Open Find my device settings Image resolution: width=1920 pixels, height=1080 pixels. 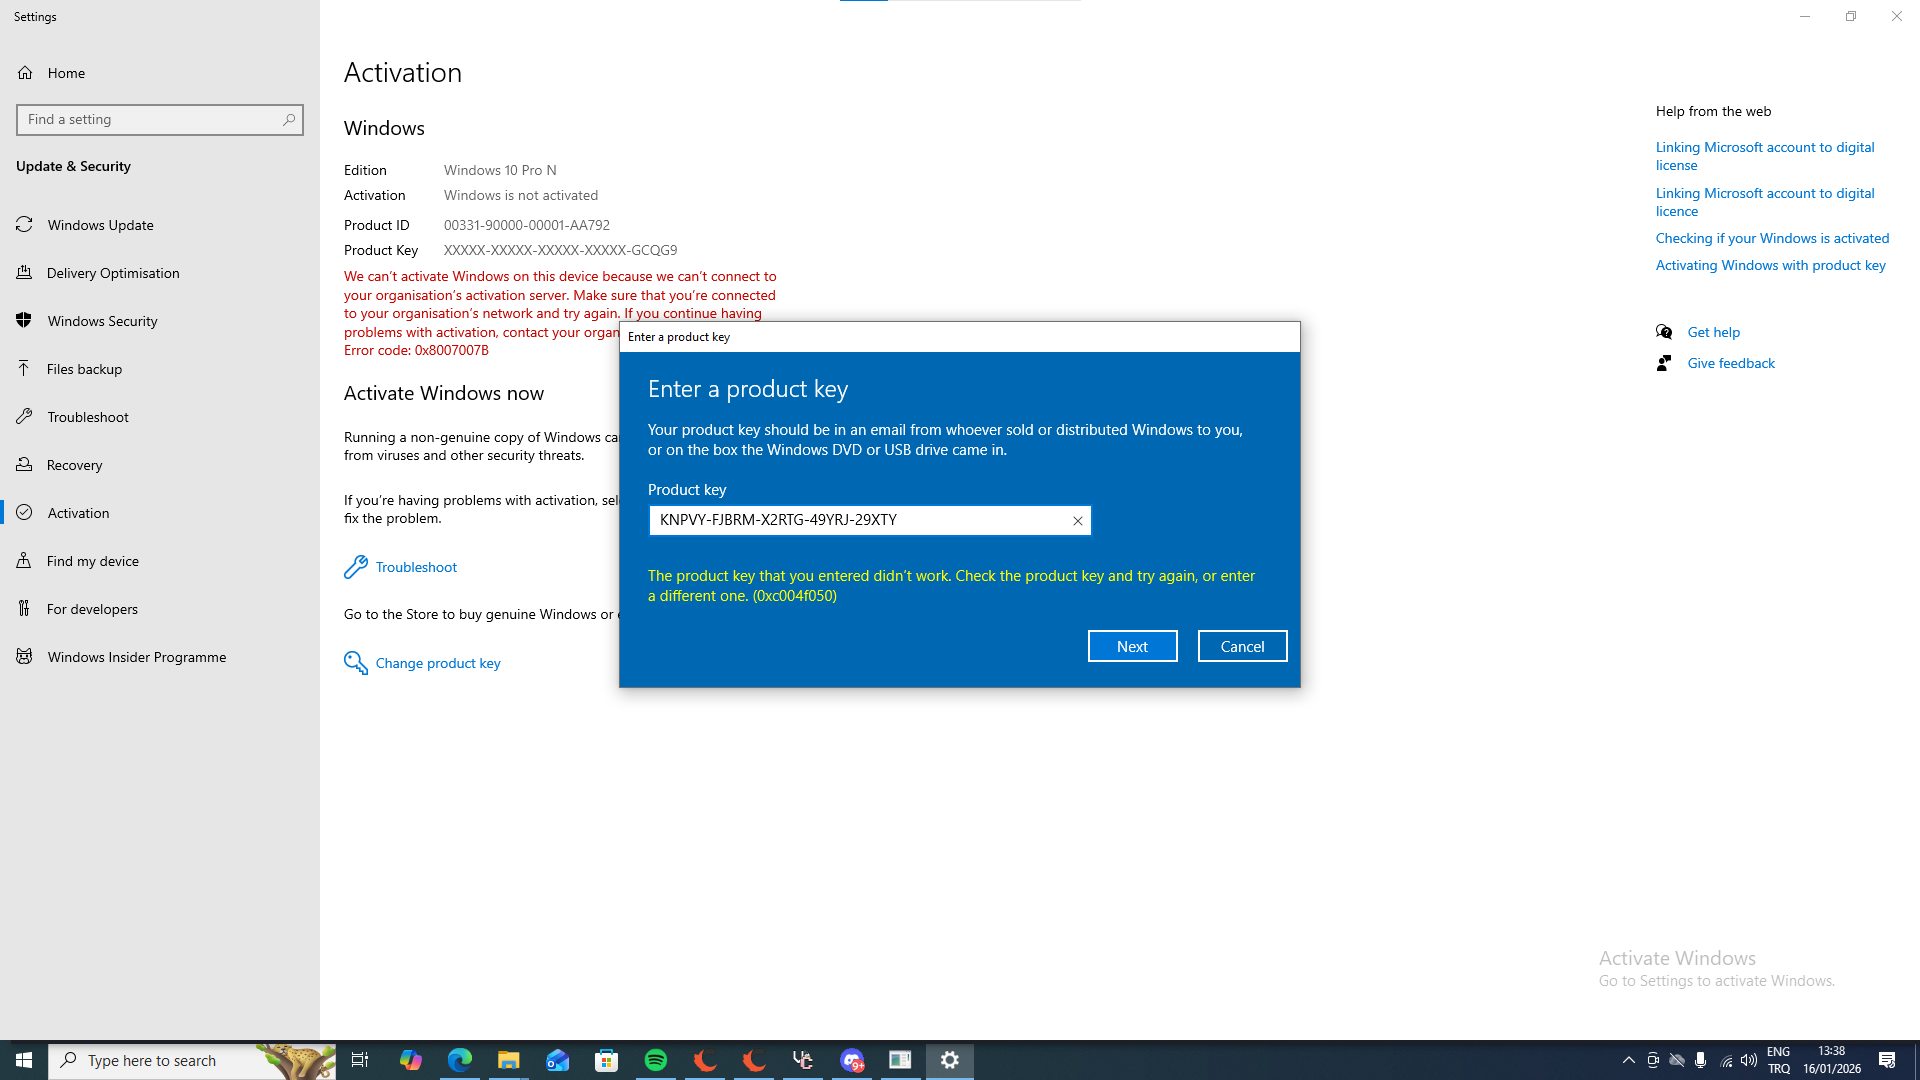[160, 561]
